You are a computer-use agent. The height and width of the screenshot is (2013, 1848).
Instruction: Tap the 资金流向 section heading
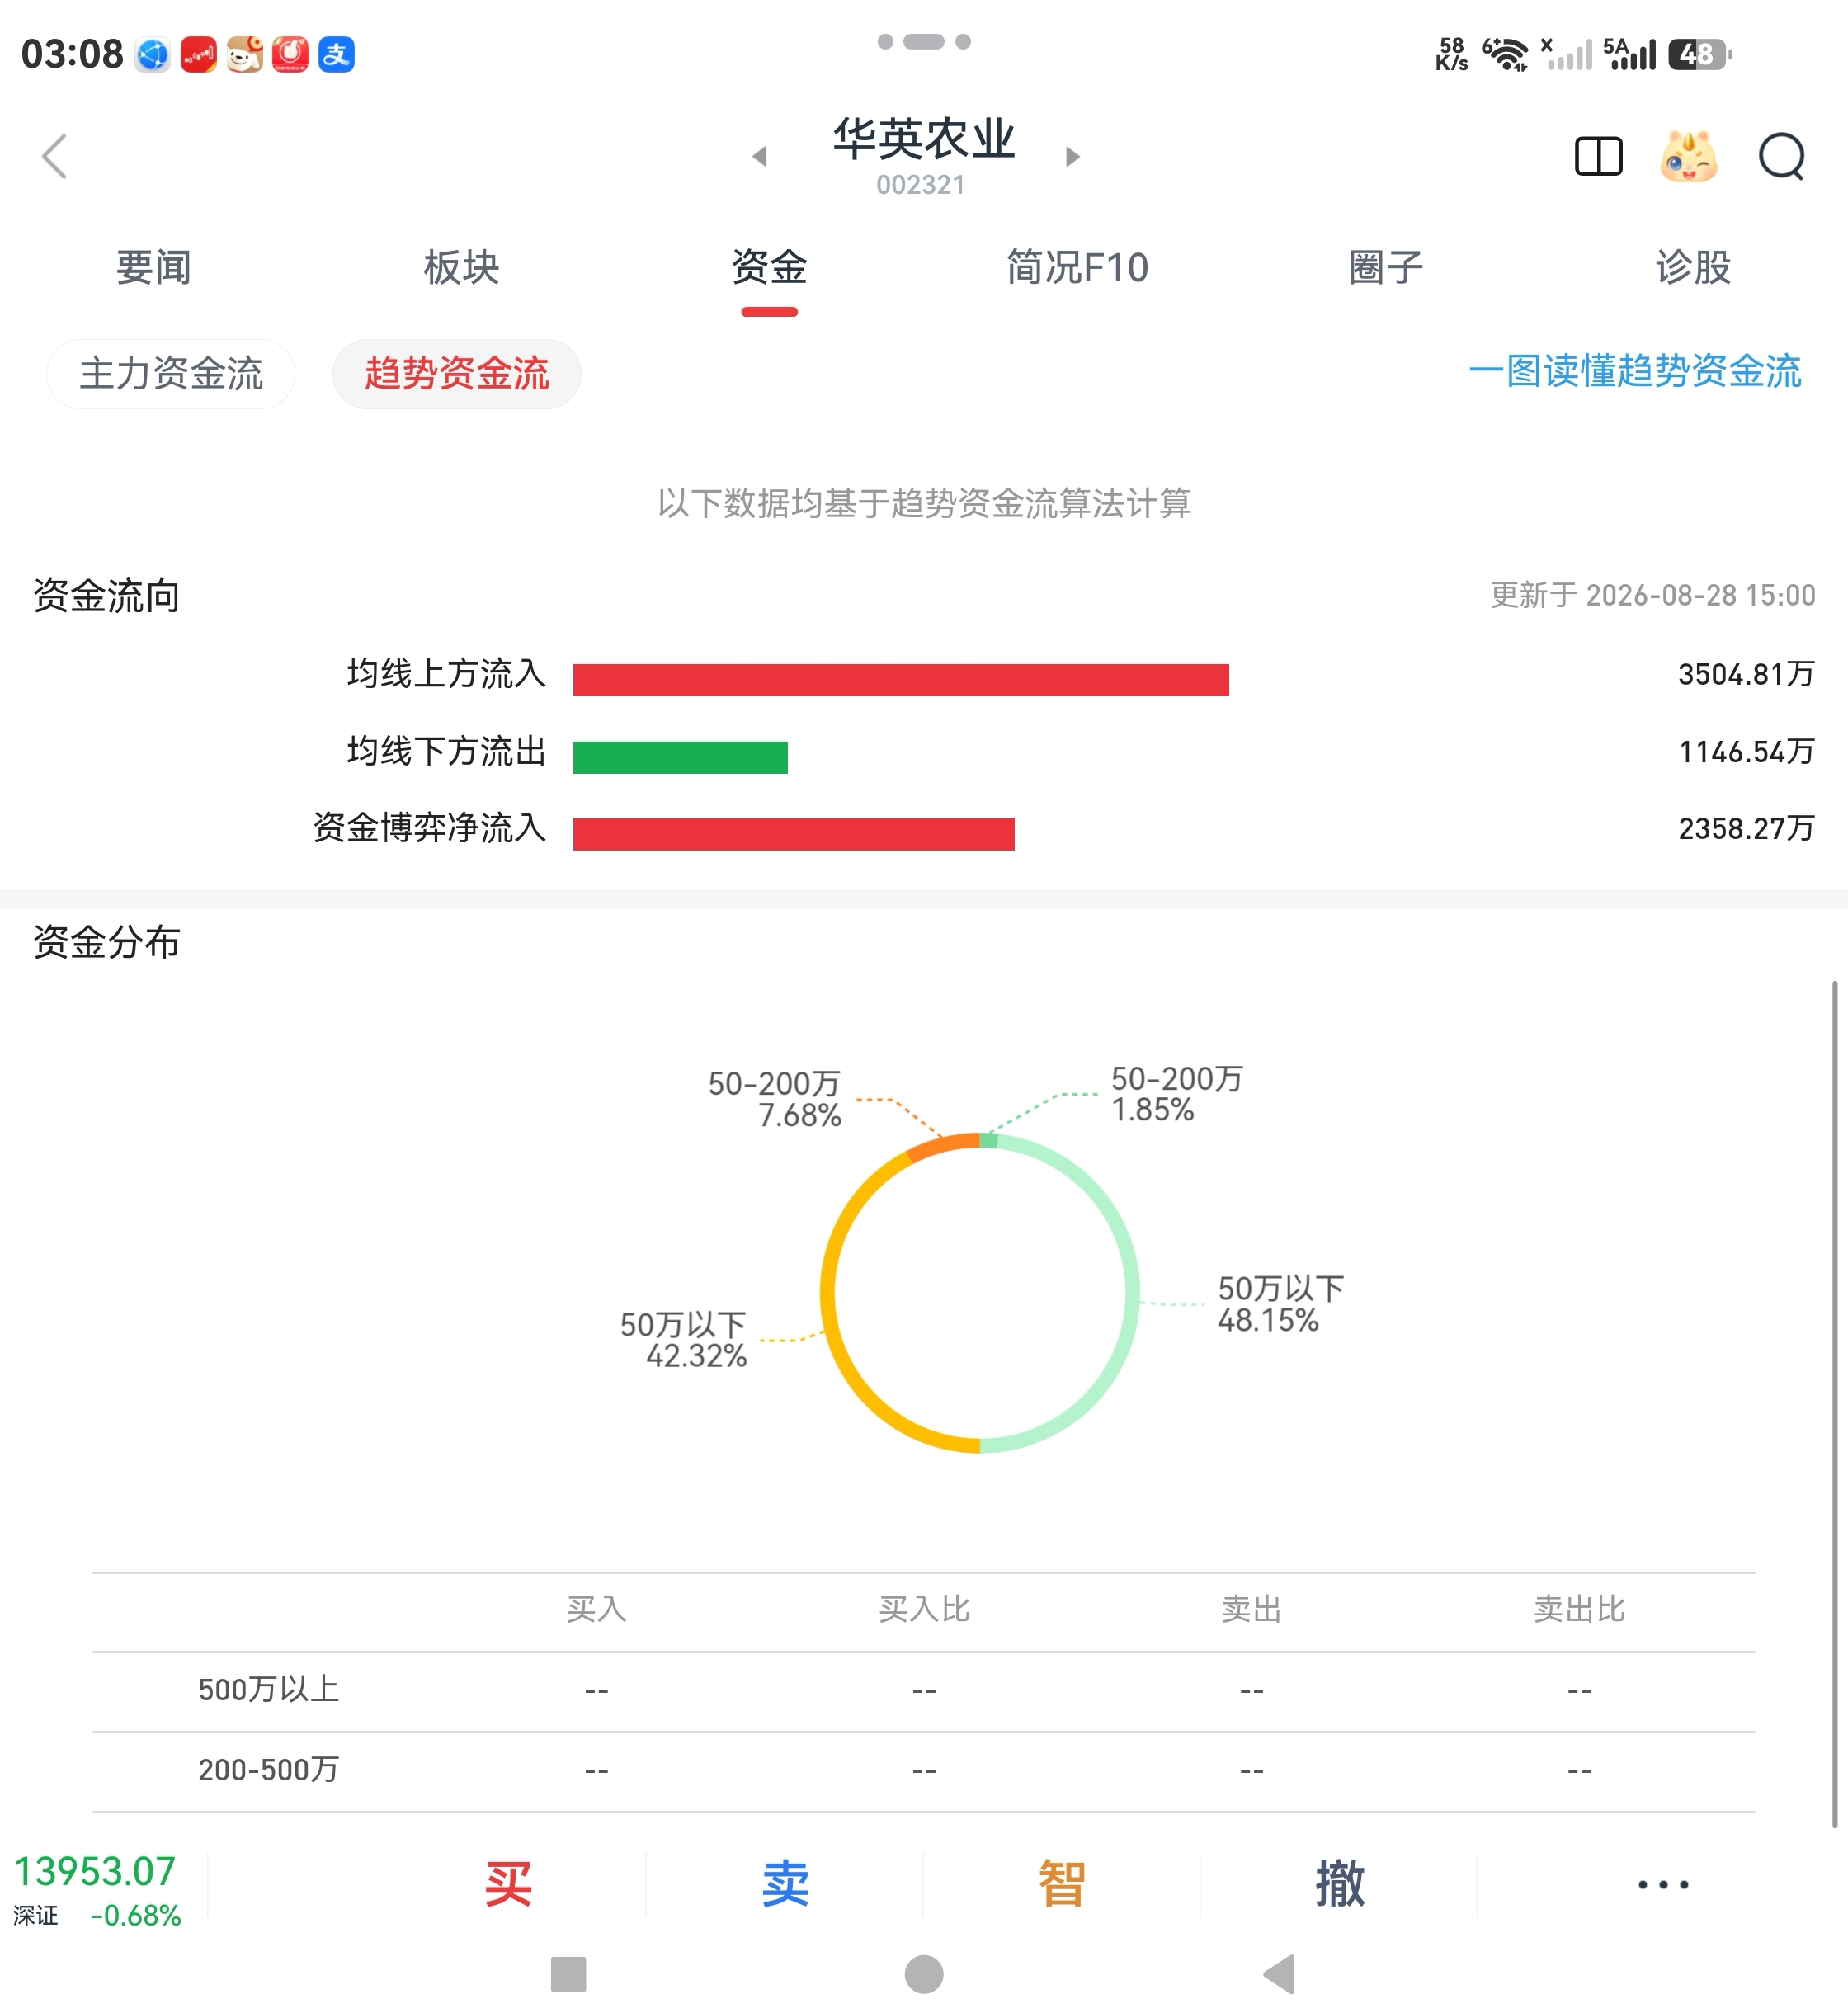[107, 596]
